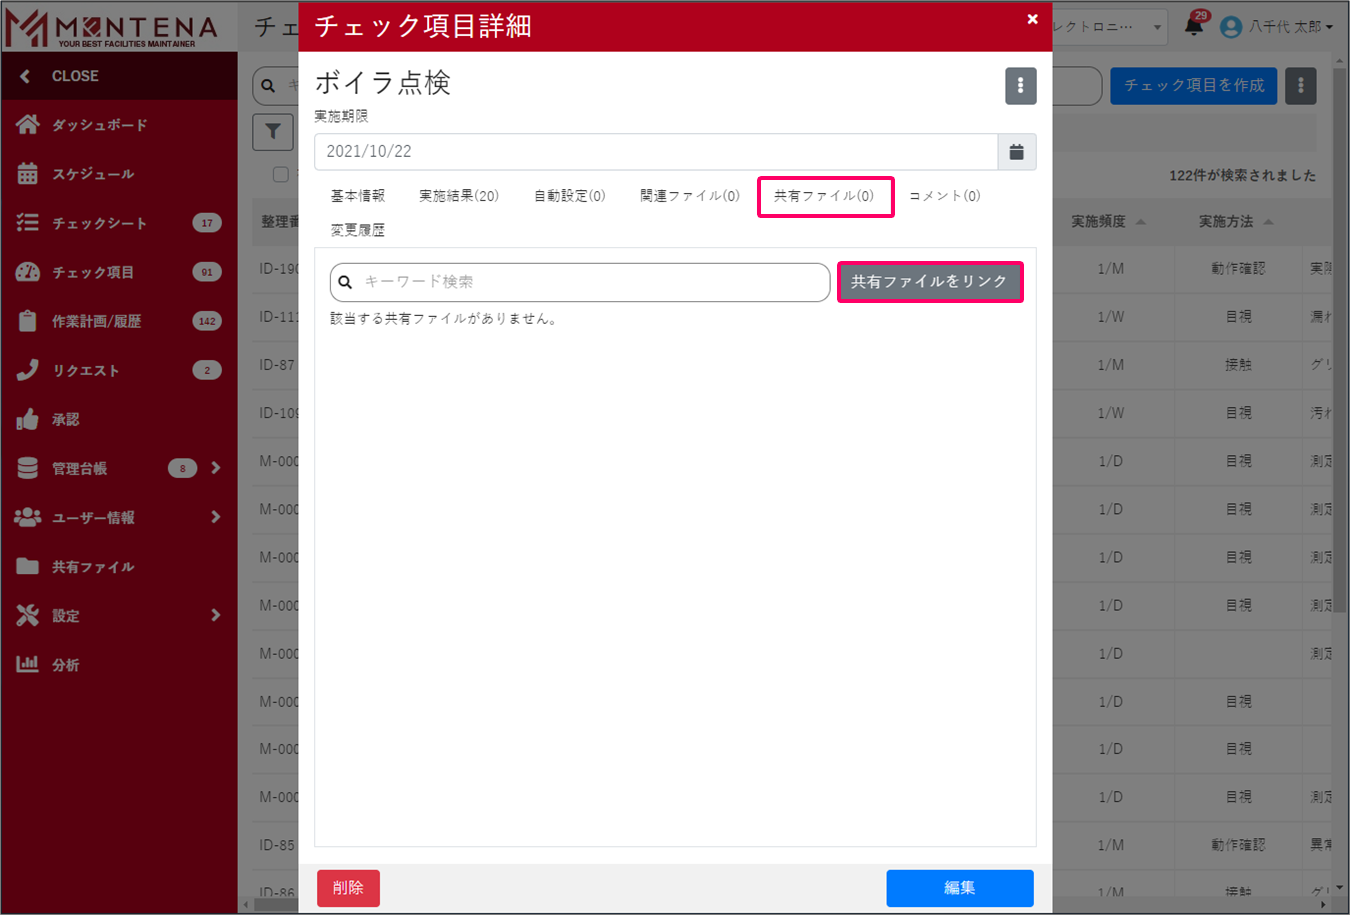Image resolution: width=1350 pixels, height=915 pixels.
Task: Click the blue 編集 button
Action: [959, 888]
